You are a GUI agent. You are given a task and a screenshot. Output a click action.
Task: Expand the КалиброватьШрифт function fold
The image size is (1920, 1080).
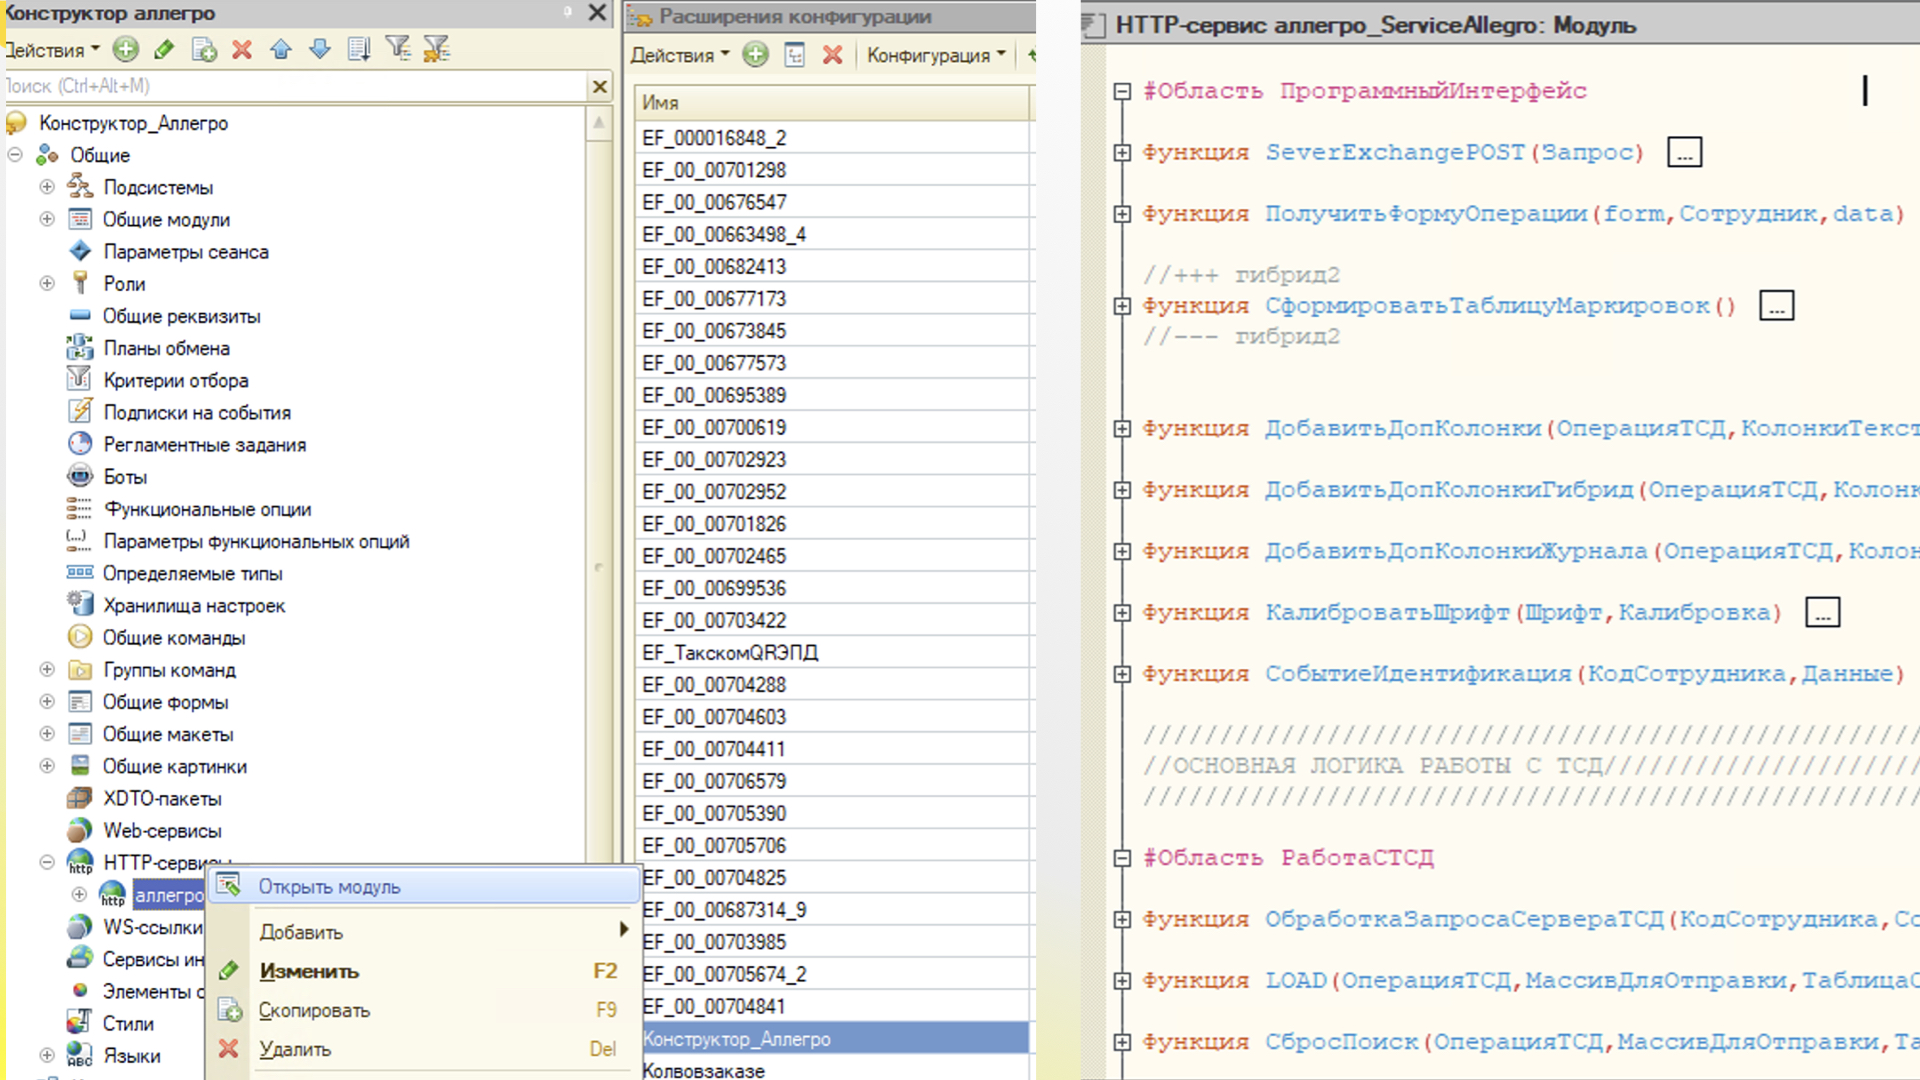(1122, 613)
